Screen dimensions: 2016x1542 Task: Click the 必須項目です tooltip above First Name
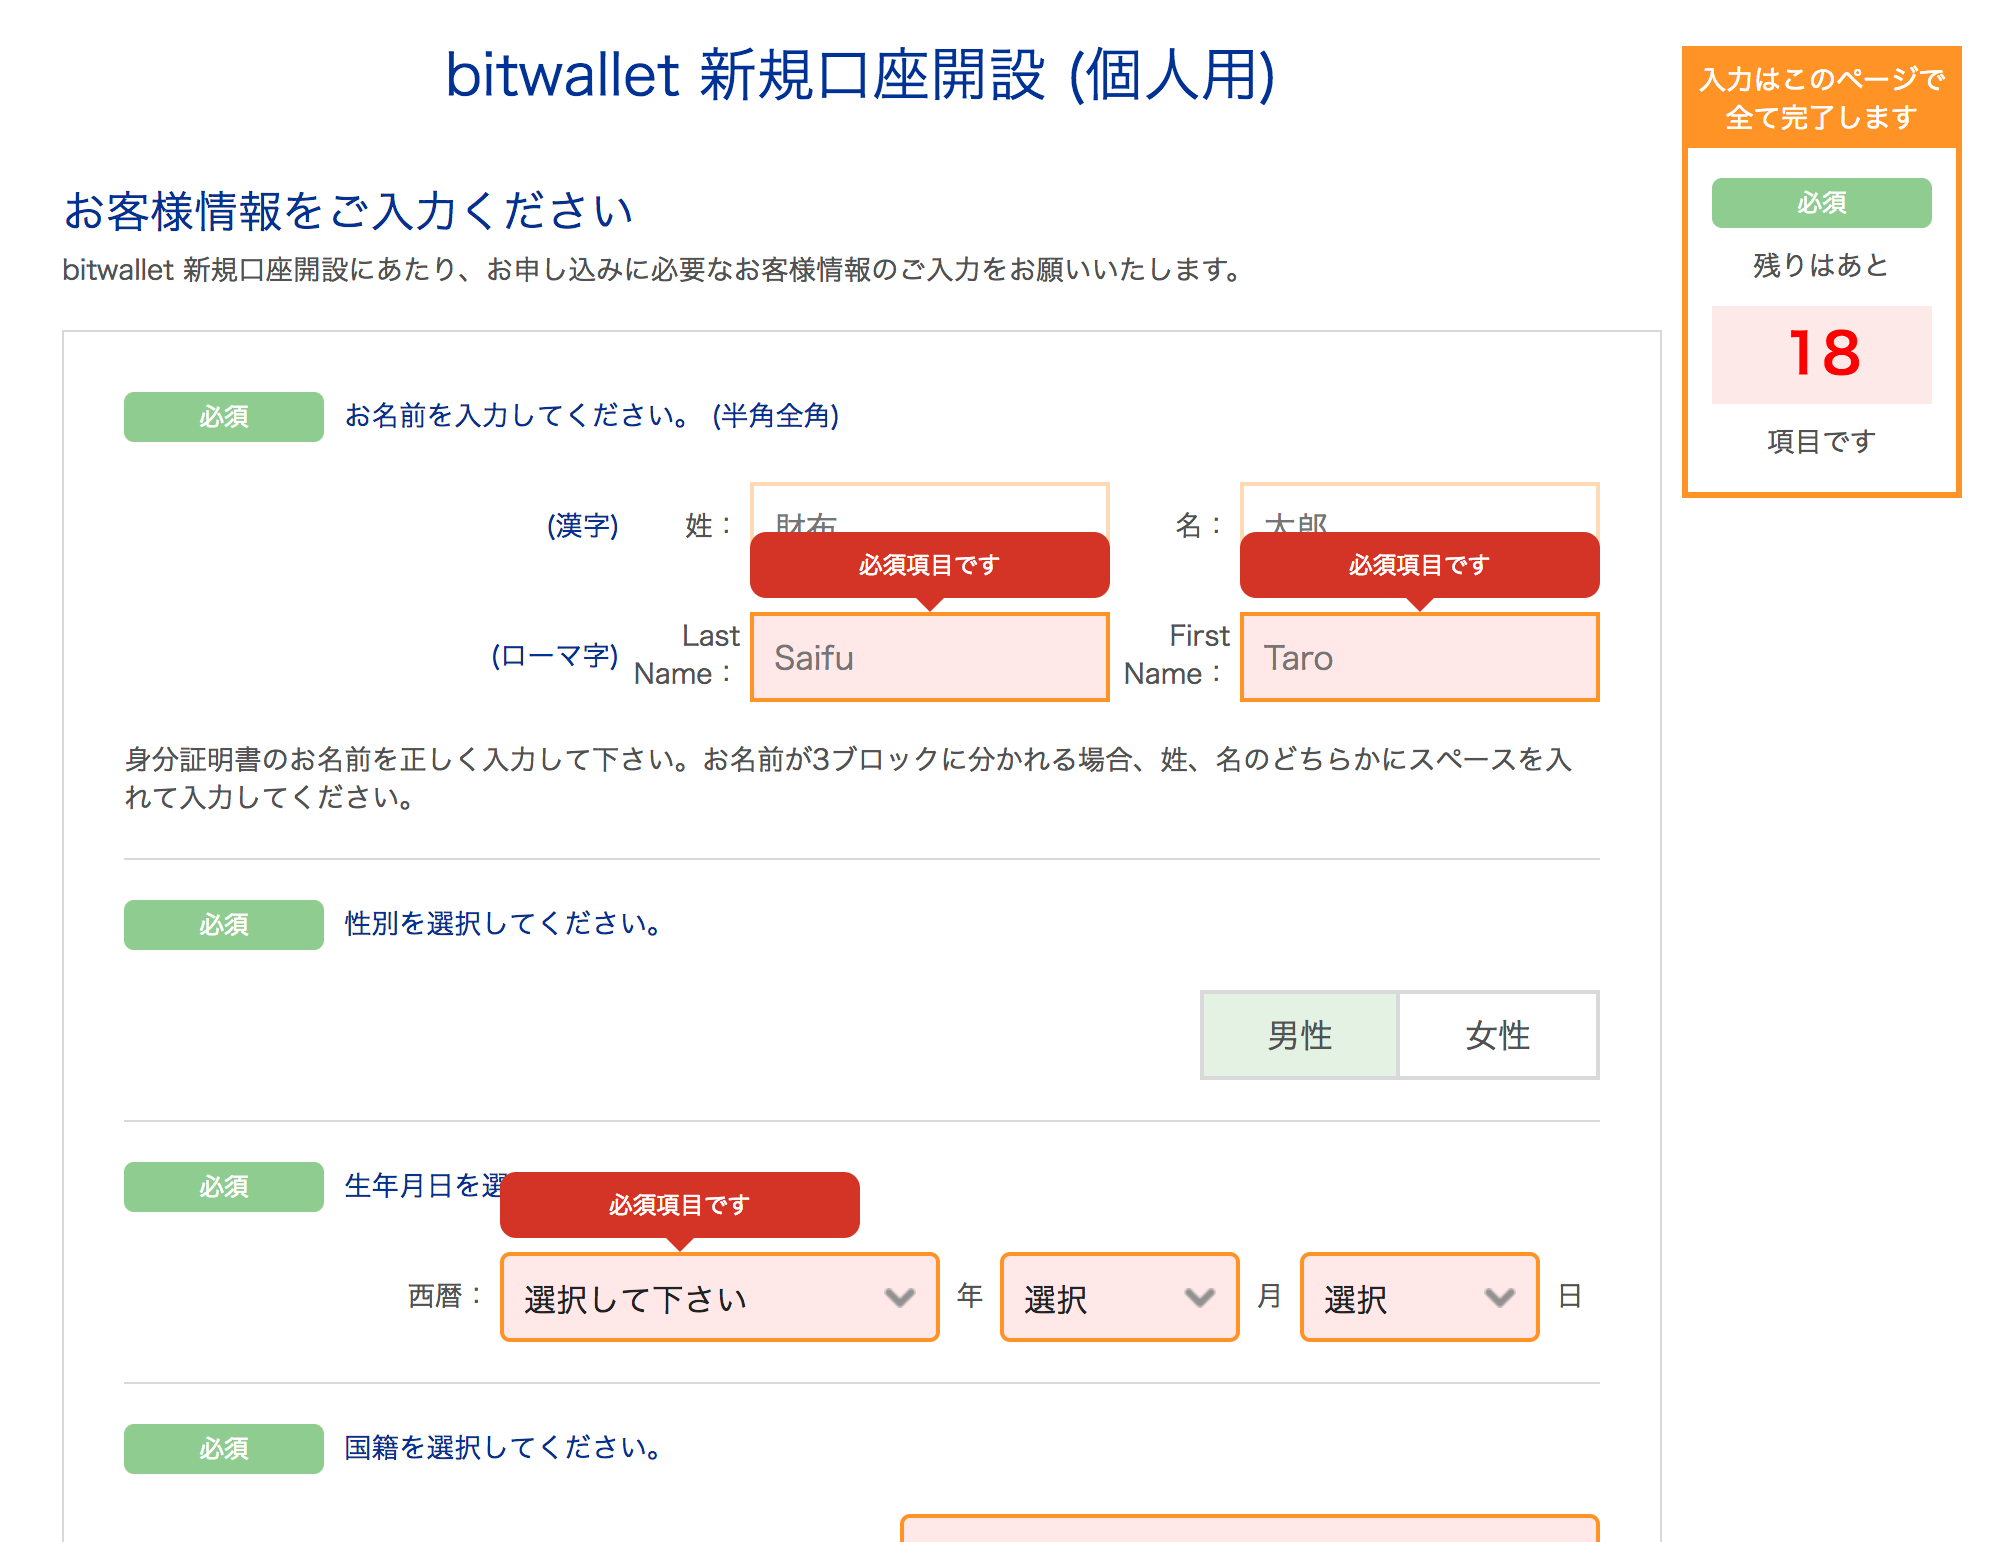pyautogui.click(x=1419, y=565)
